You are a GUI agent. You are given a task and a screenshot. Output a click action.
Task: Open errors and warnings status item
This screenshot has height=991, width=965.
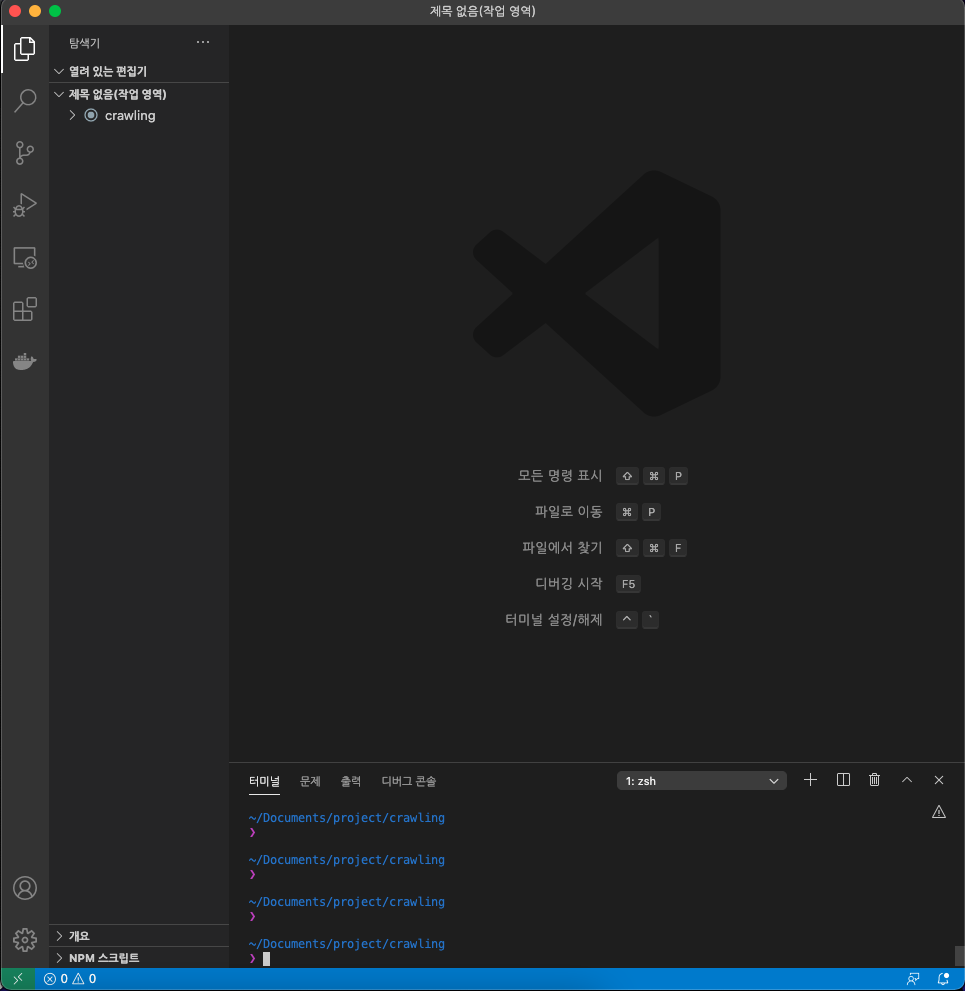tap(70, 979)
